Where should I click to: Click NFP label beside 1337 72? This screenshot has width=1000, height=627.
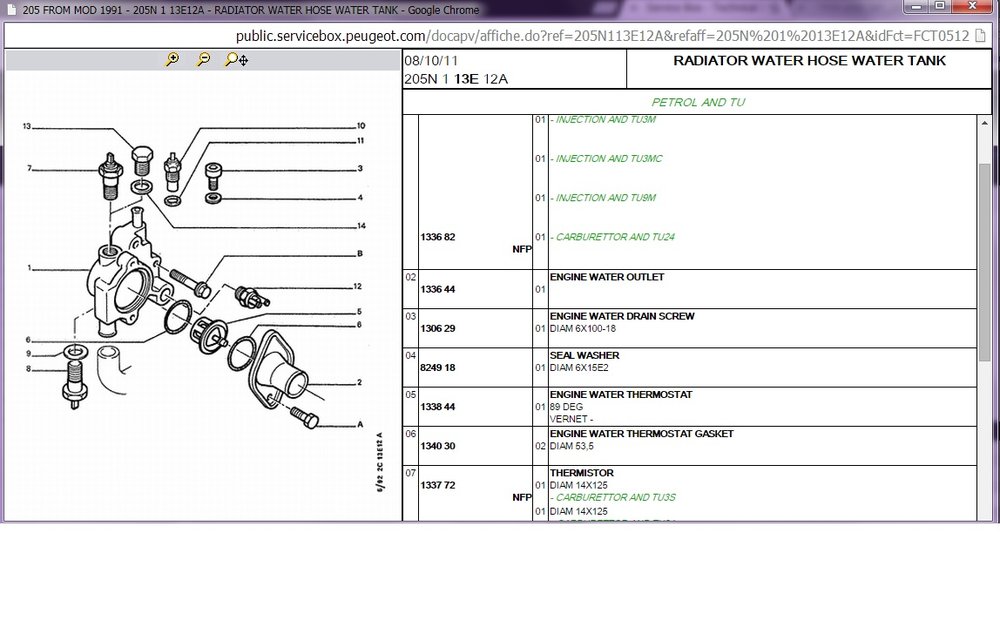(x=522, y=497)
